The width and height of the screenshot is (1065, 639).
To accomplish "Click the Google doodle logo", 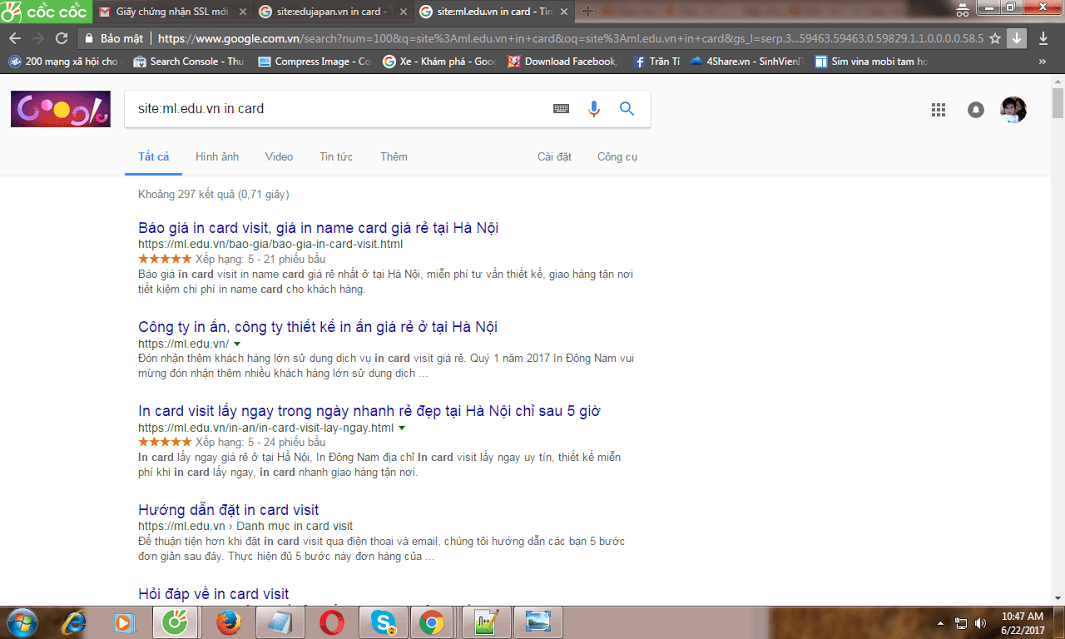I will pyautogui.click(x=60, y=109).
